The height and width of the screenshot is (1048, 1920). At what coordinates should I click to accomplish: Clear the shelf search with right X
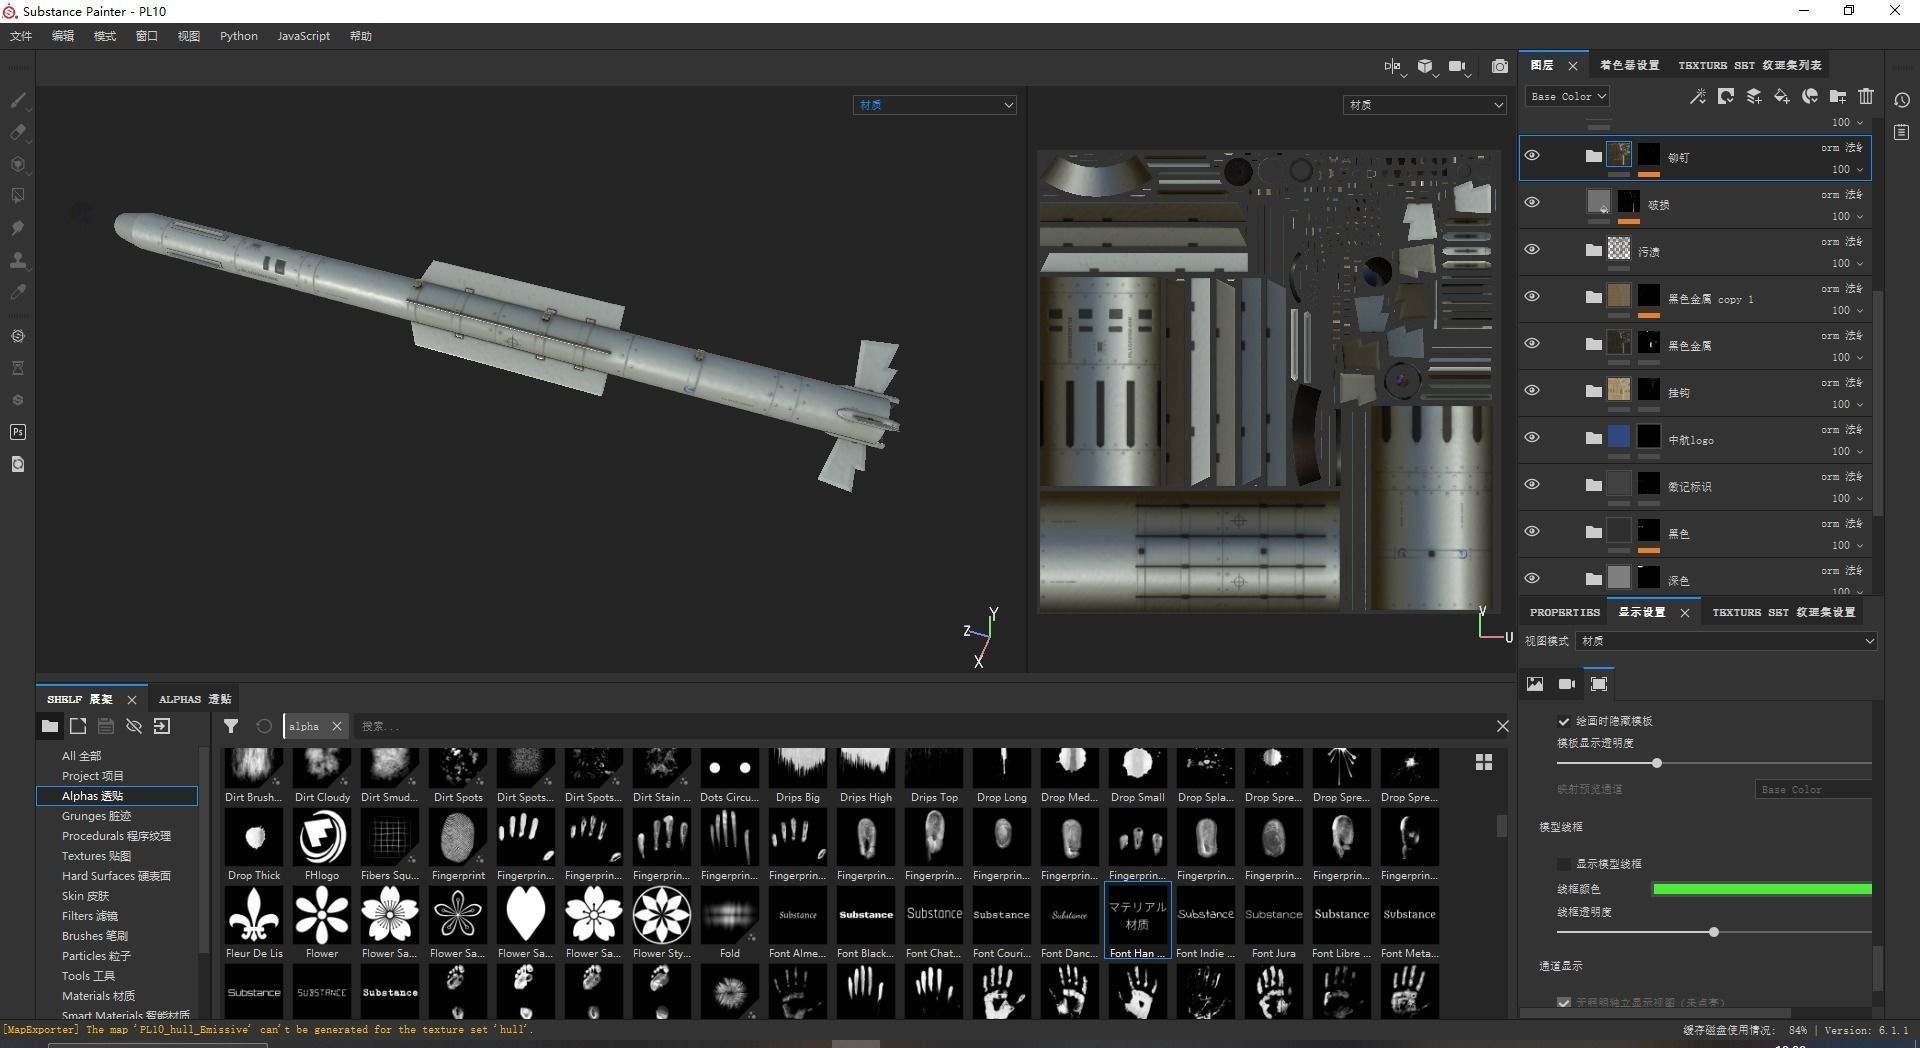1502,726
